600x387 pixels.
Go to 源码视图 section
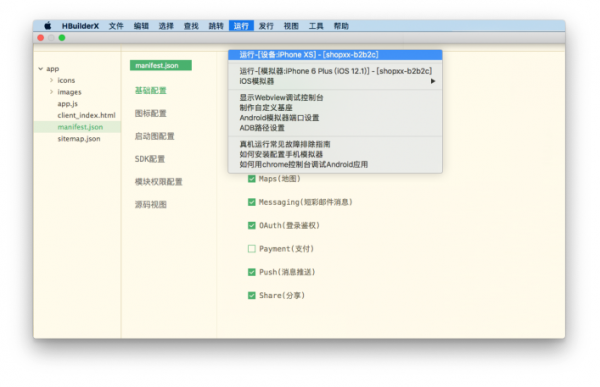(x=151, y=205)
